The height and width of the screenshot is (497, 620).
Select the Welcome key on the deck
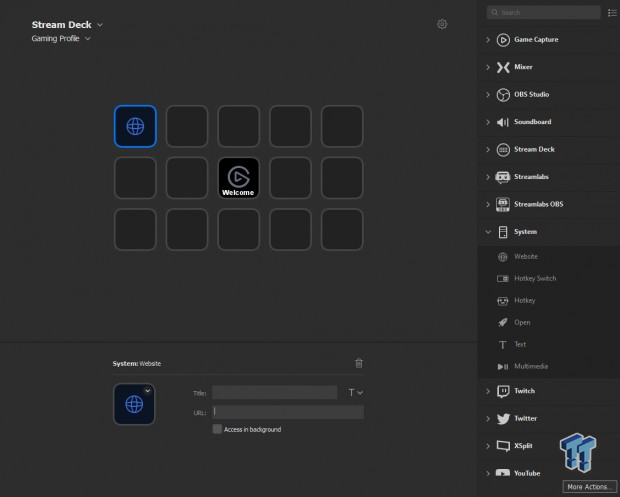point(238,178)
